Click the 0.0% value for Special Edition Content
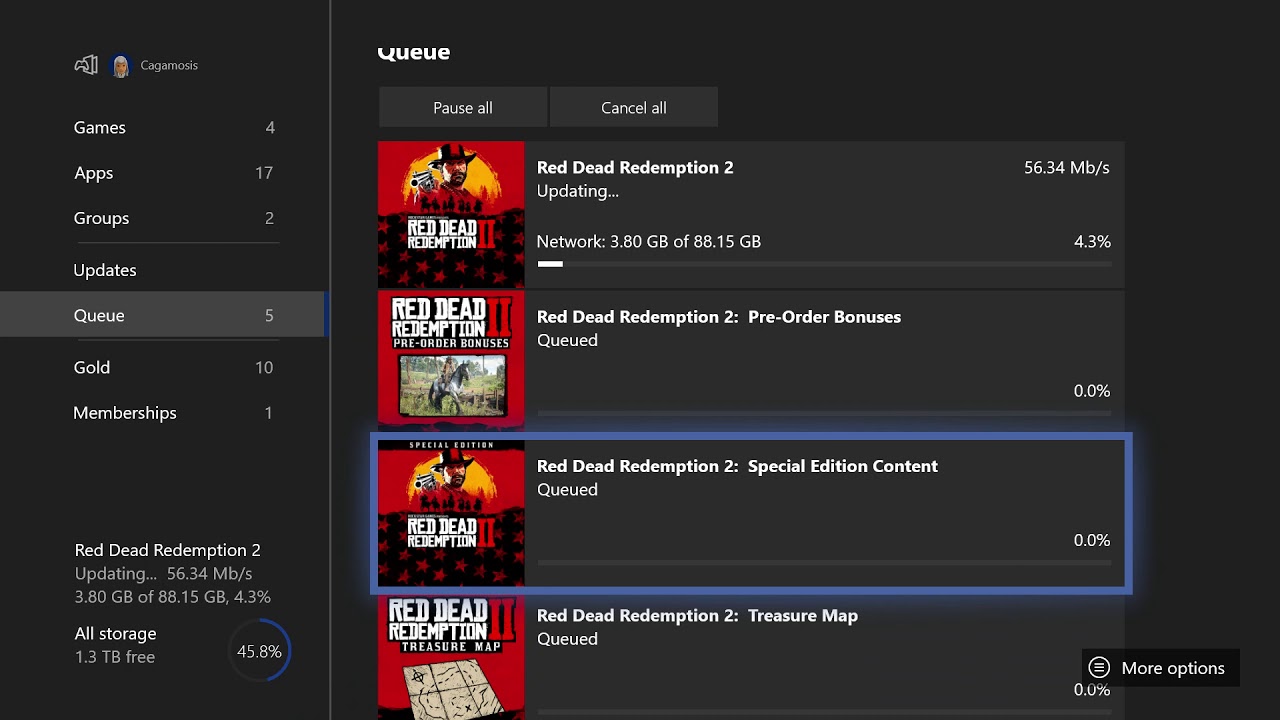Viewport: 1280px width, 720px height. point(1092,540)
